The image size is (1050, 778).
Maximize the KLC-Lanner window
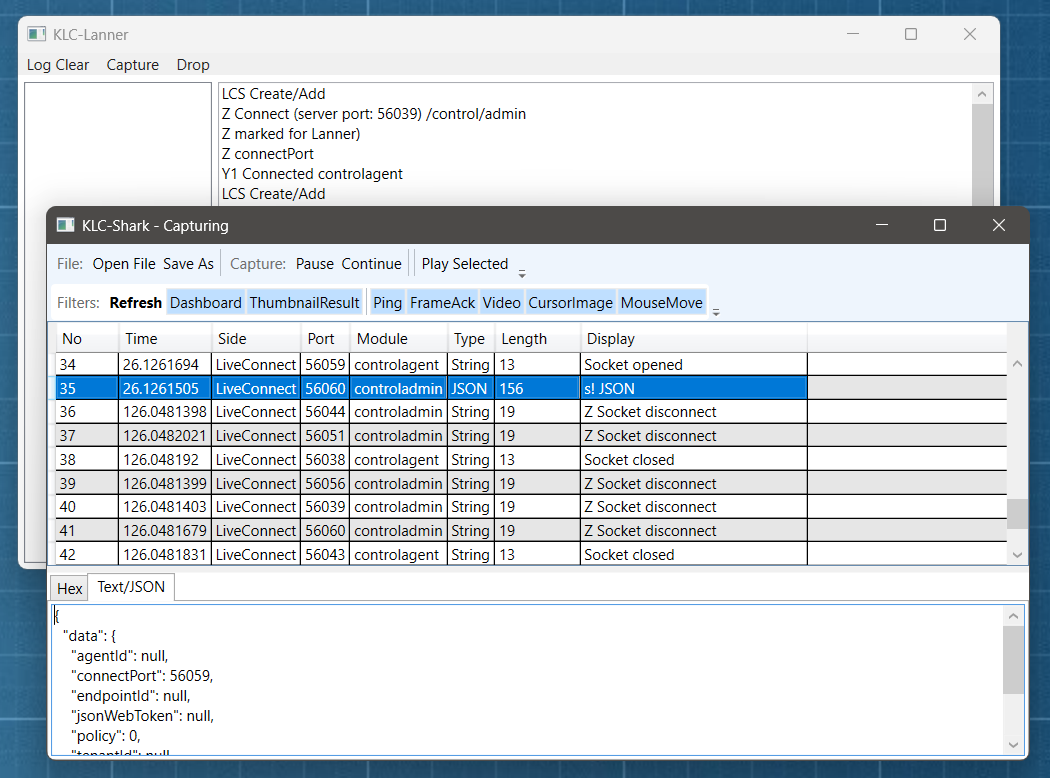[911, 34]
